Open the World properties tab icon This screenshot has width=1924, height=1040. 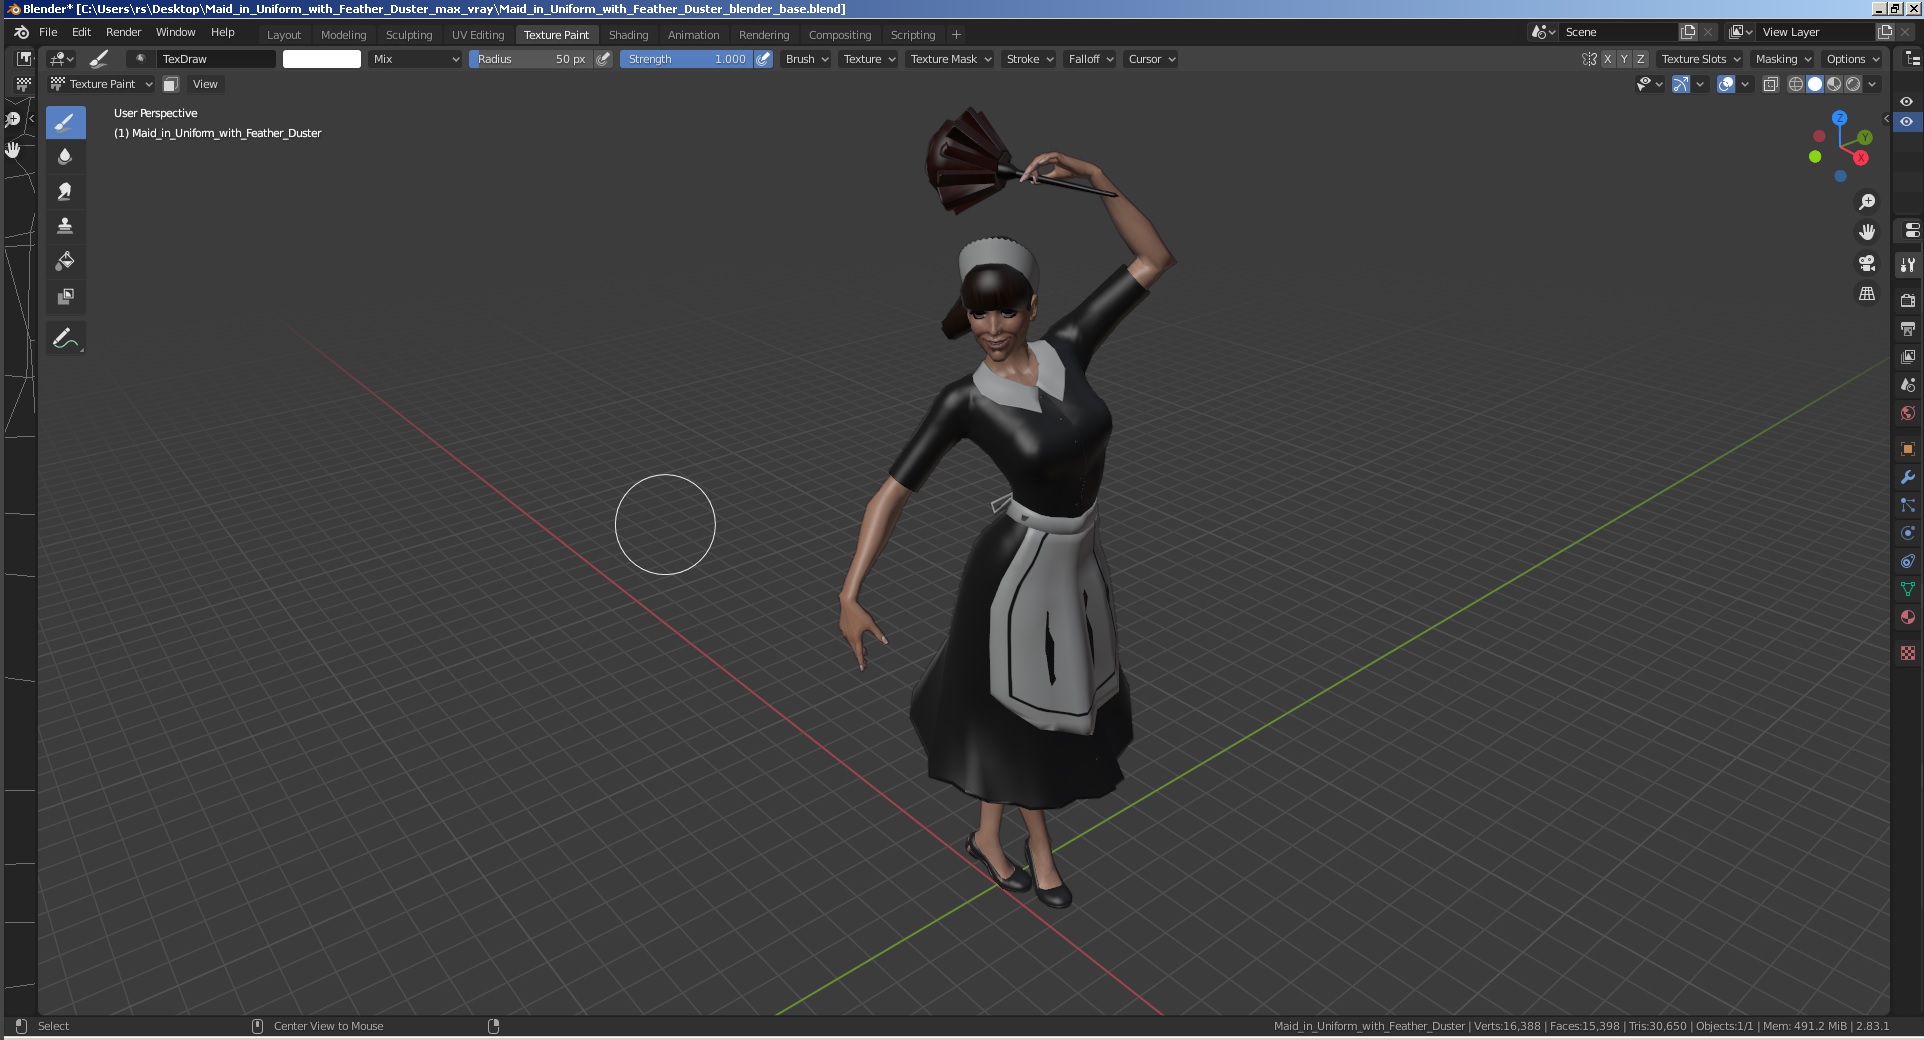tap(1908, 413)
